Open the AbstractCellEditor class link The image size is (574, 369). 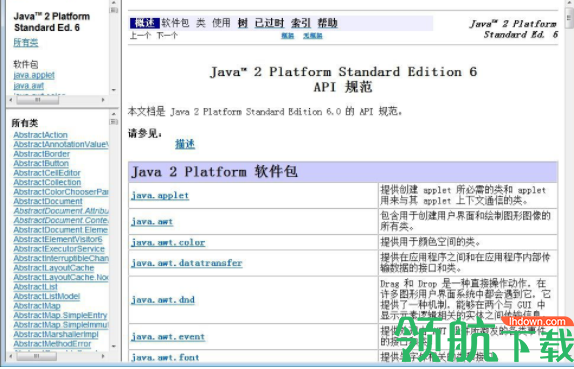(47, 173)
